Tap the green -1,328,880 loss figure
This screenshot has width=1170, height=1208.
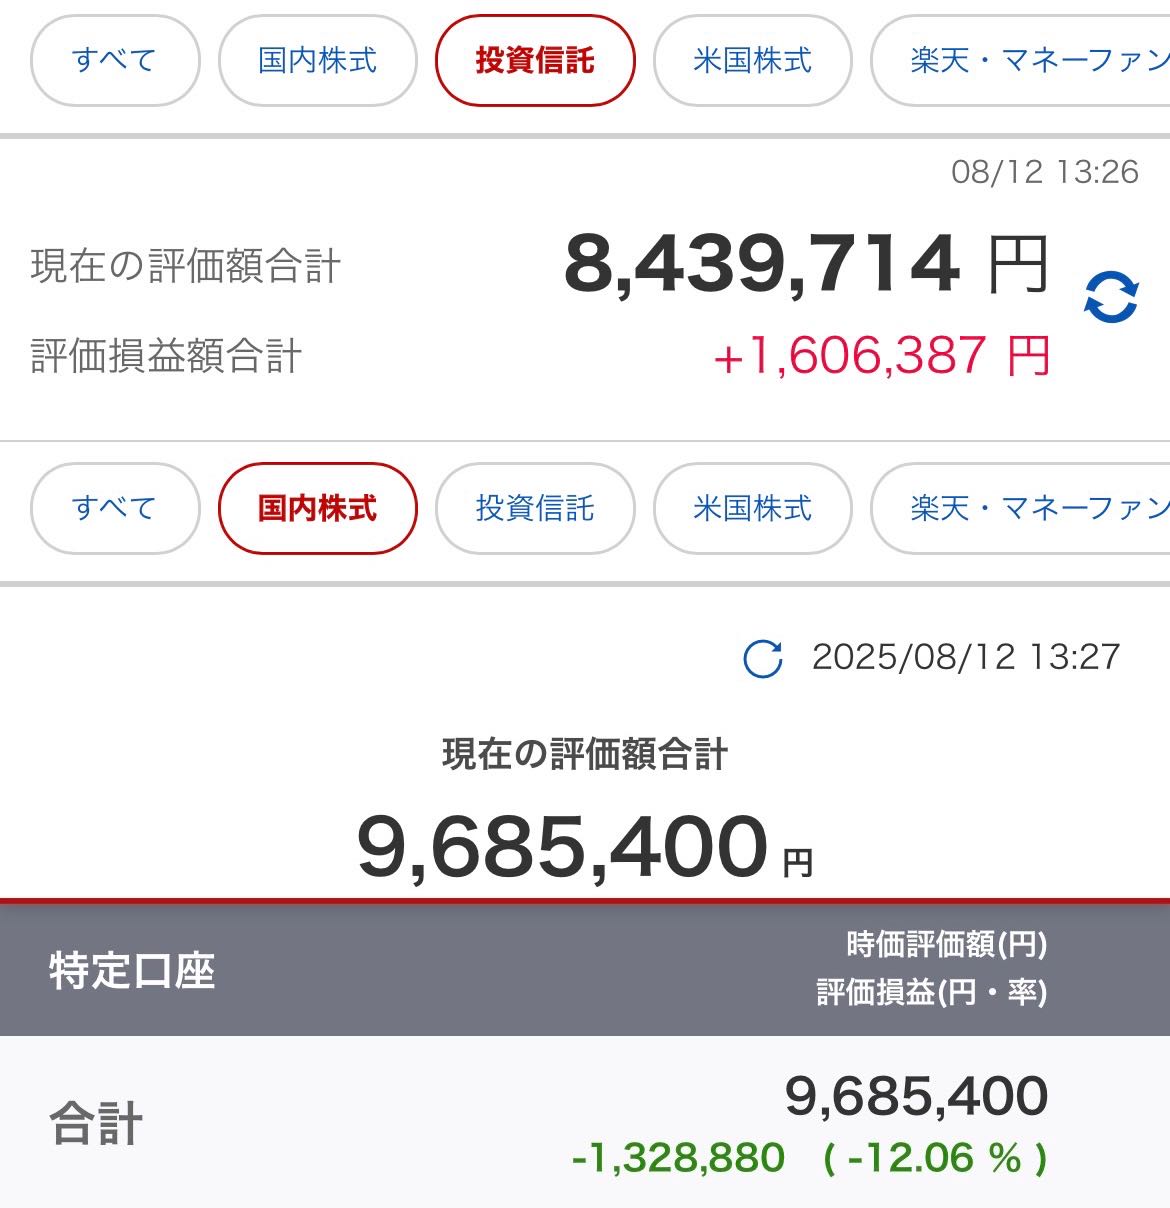point(678,1158)
